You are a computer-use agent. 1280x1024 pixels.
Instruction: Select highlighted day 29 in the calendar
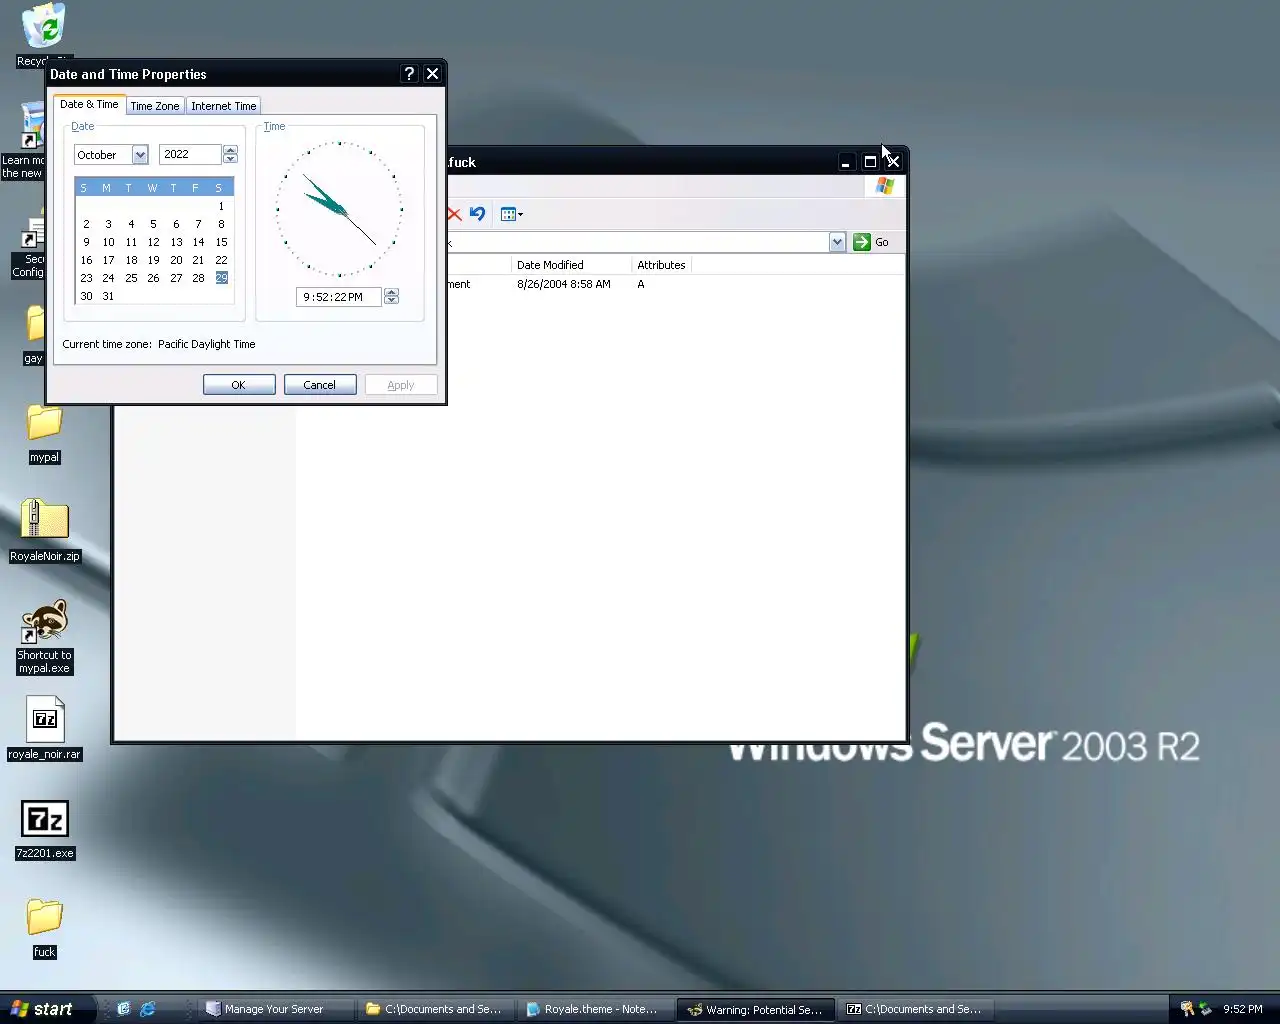tap(221, 278)
